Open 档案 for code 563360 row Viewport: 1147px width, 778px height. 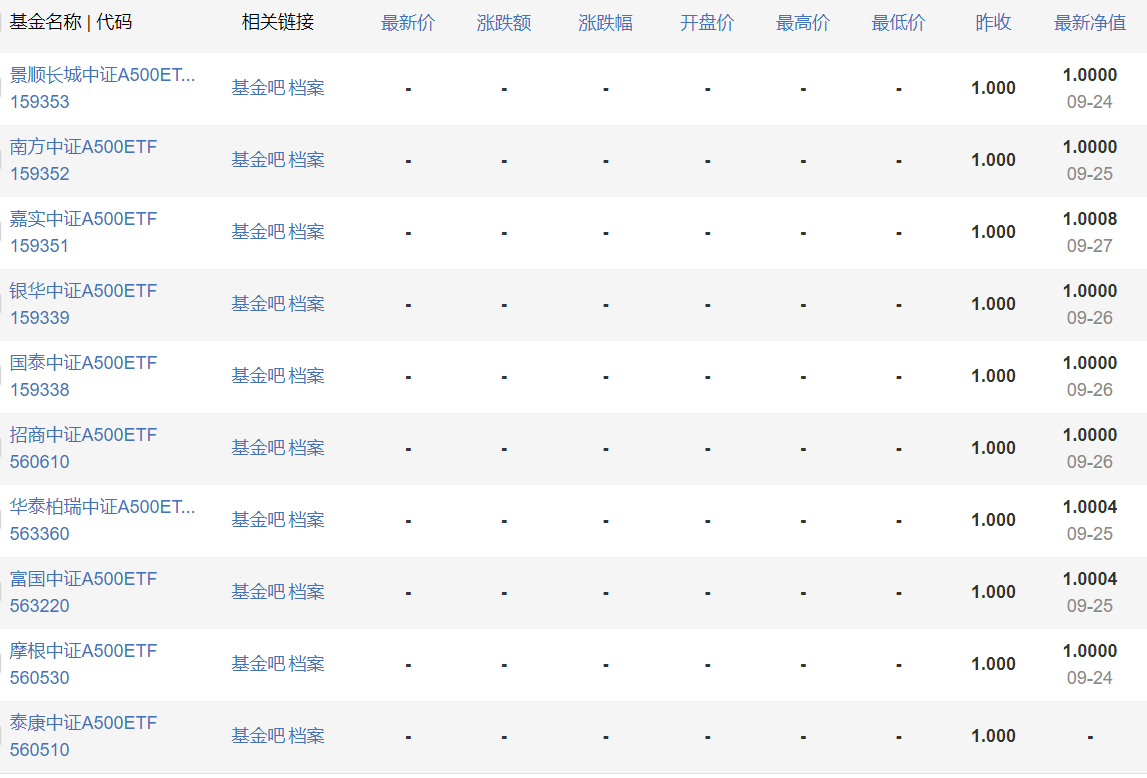307,520
